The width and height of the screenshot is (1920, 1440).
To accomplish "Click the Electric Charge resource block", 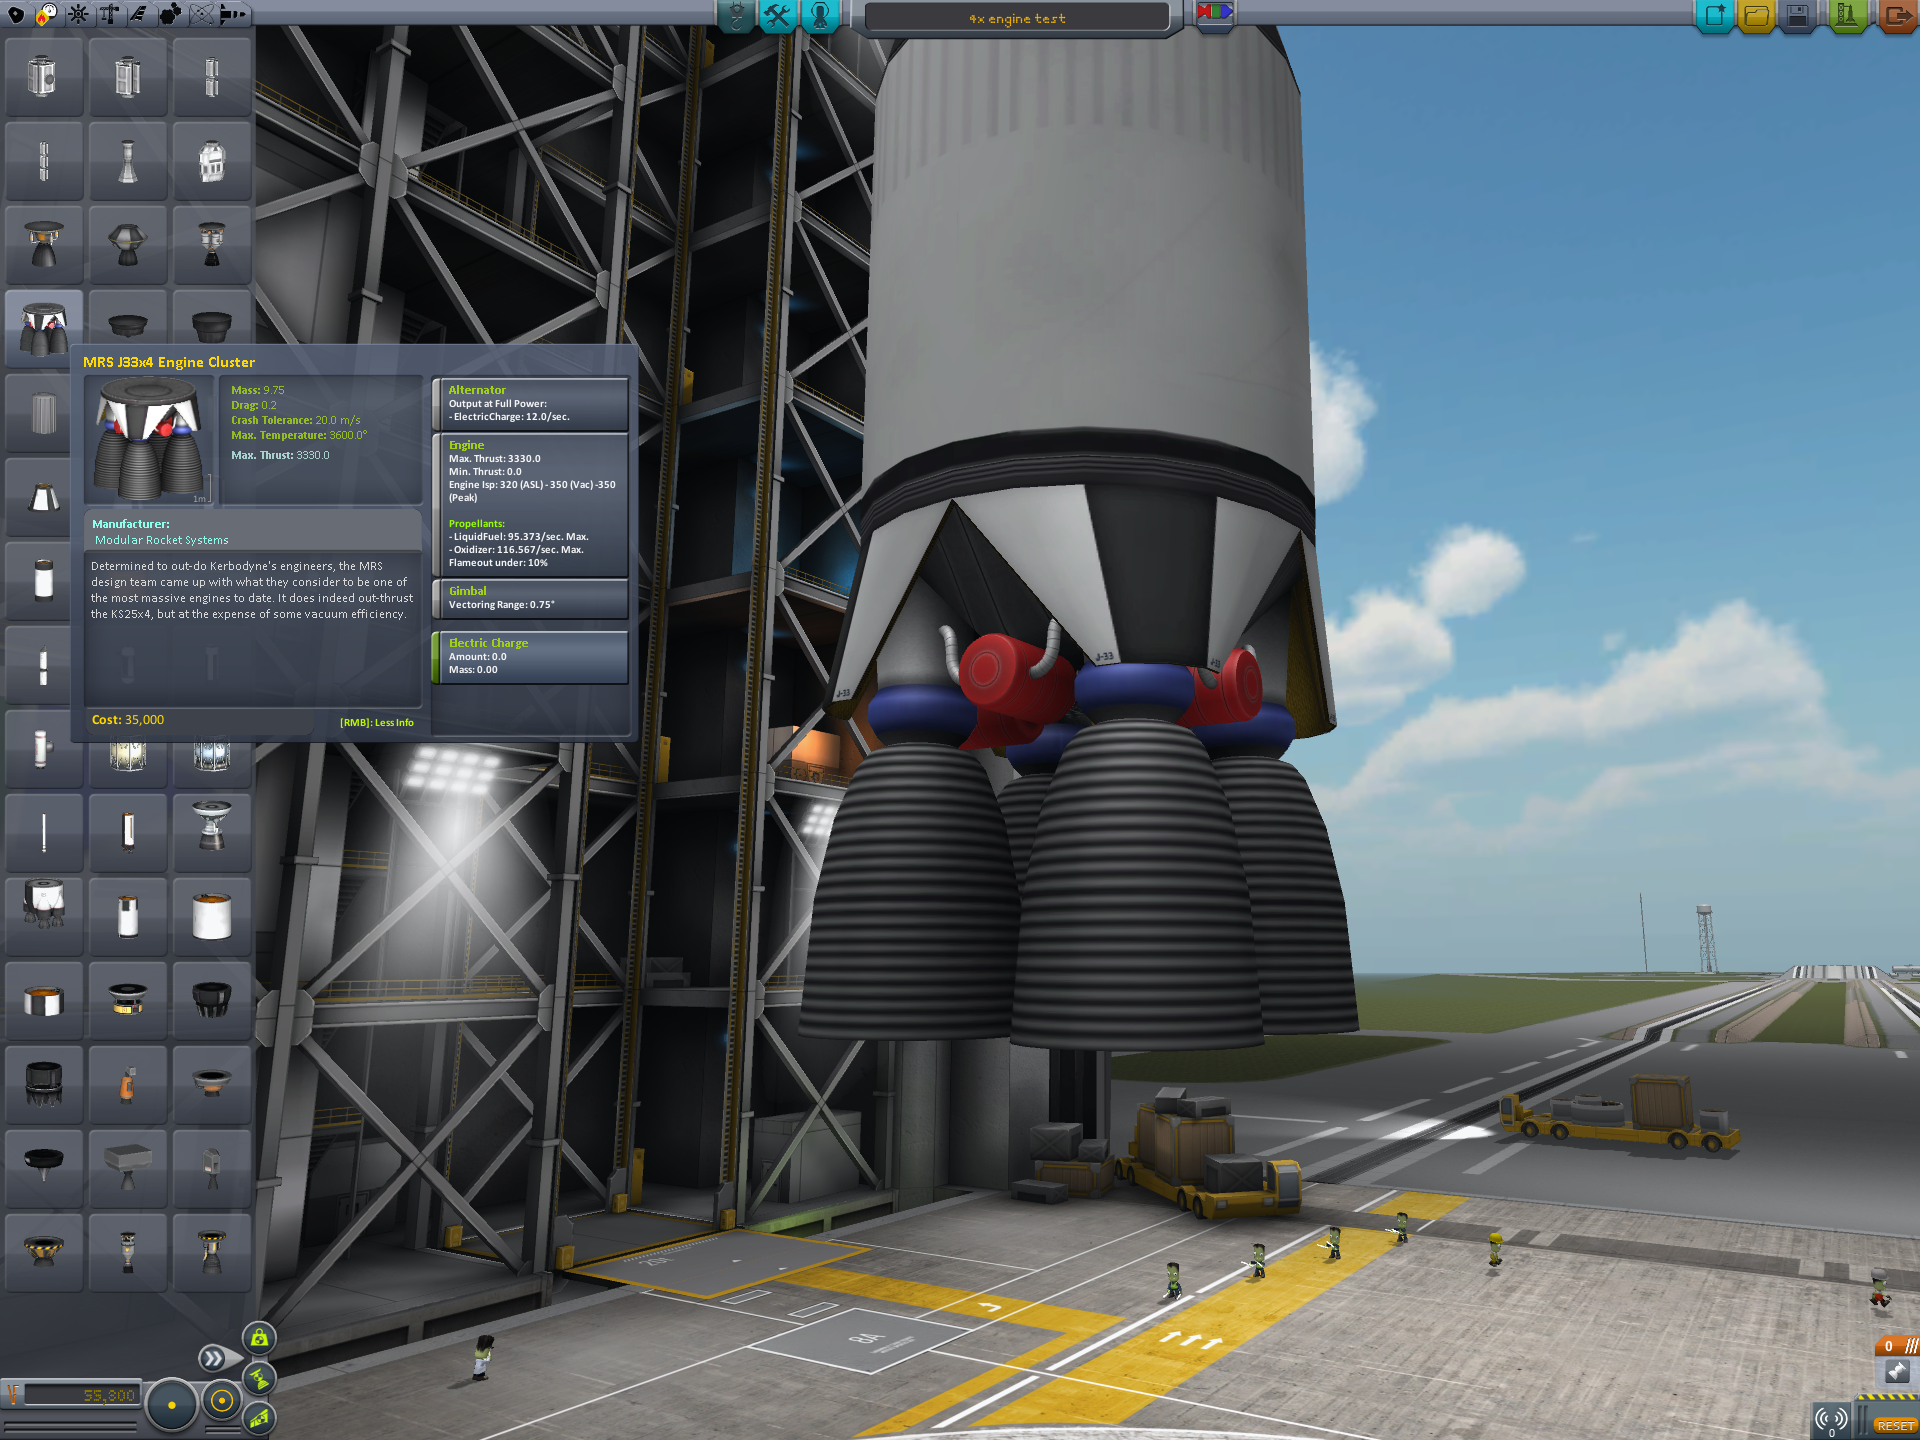I will 530,657.
